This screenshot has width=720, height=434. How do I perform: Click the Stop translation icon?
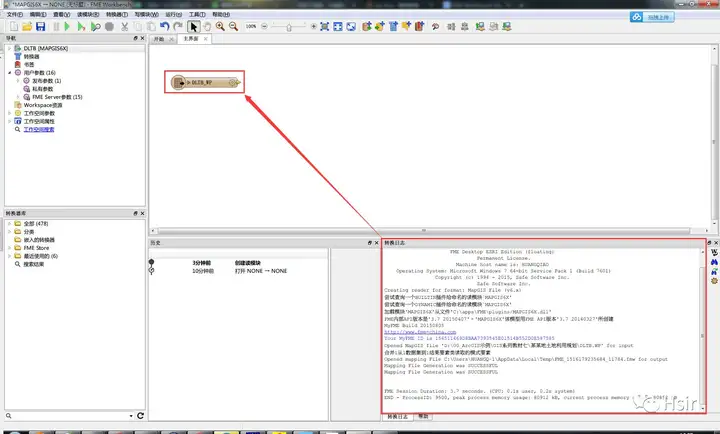109,27
